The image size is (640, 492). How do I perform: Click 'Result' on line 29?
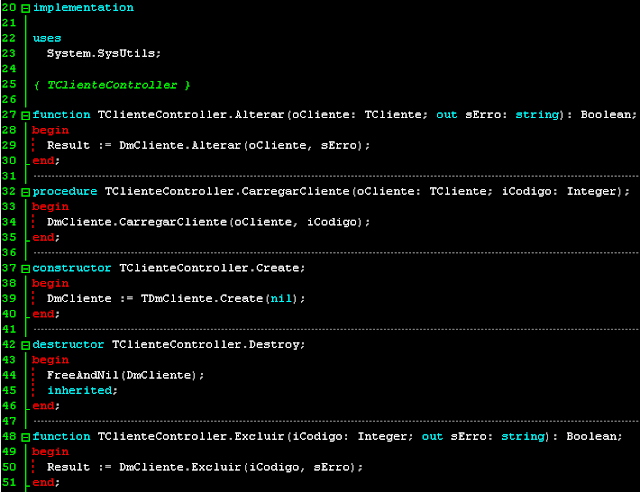click(x=68, y=145)
